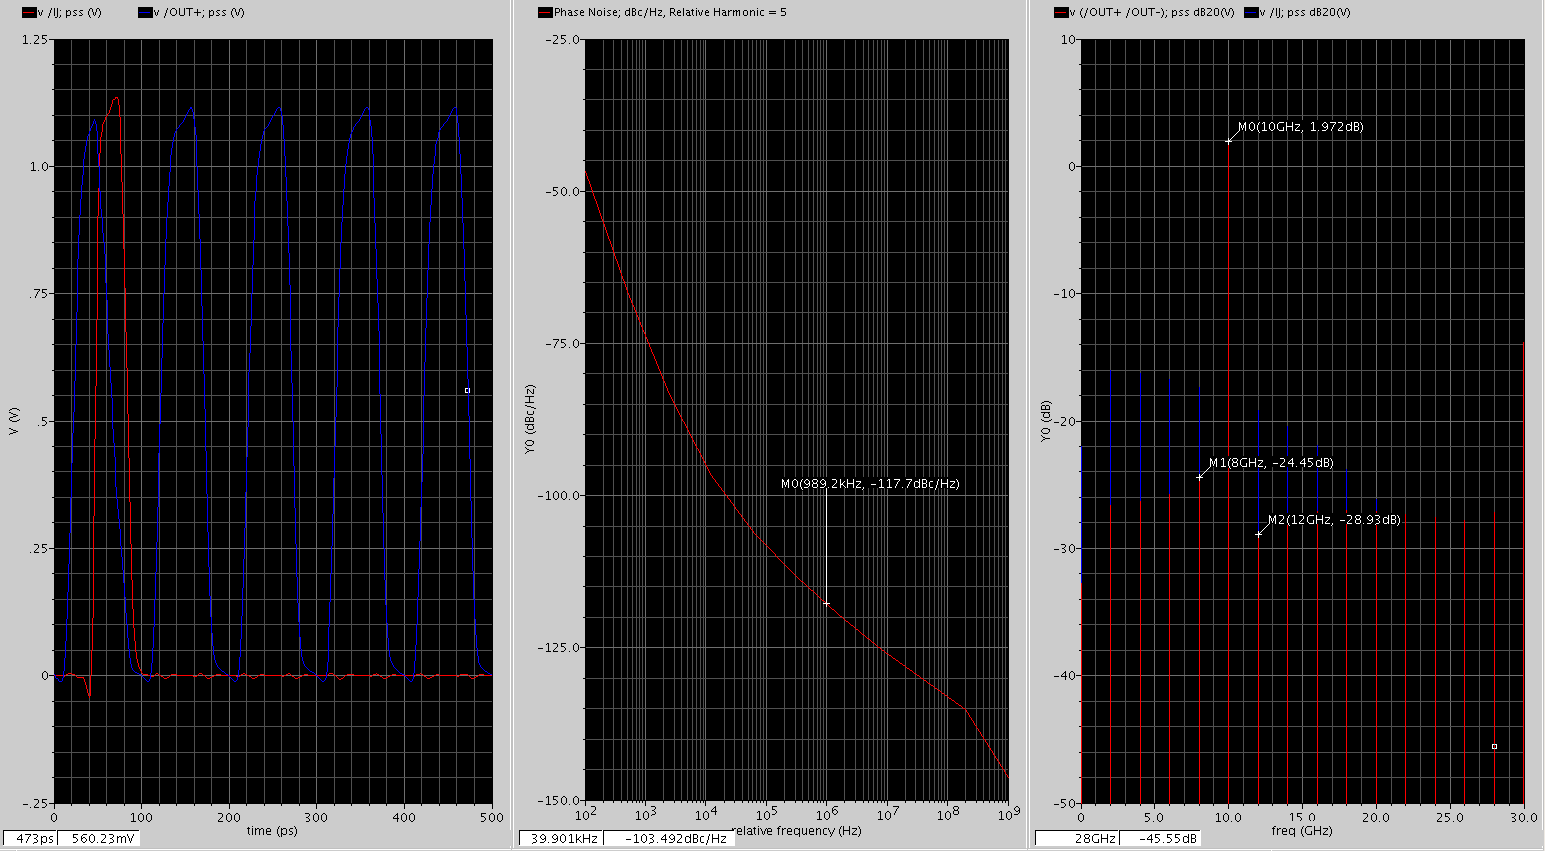Click marker label M1(8GHz, -24.45dB)
The height and width of the screenshot is (851, 1545).
[1271, 463]
